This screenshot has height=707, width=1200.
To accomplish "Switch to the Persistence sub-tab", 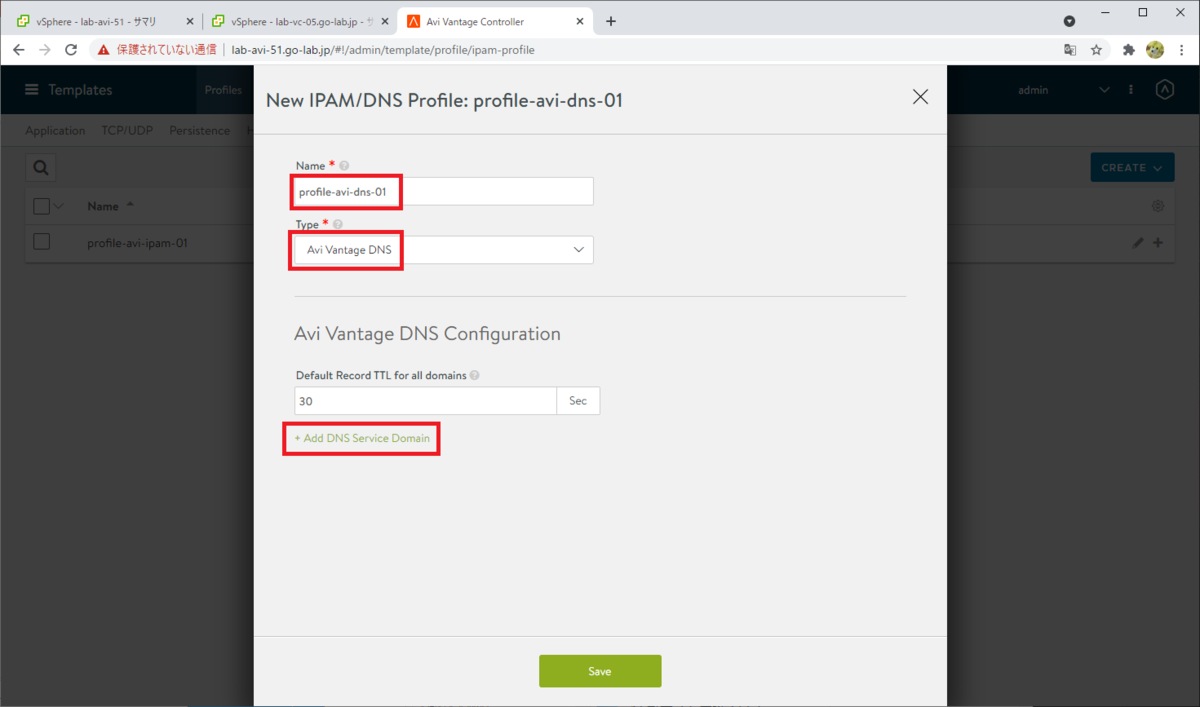I will (x=199, y=131).
